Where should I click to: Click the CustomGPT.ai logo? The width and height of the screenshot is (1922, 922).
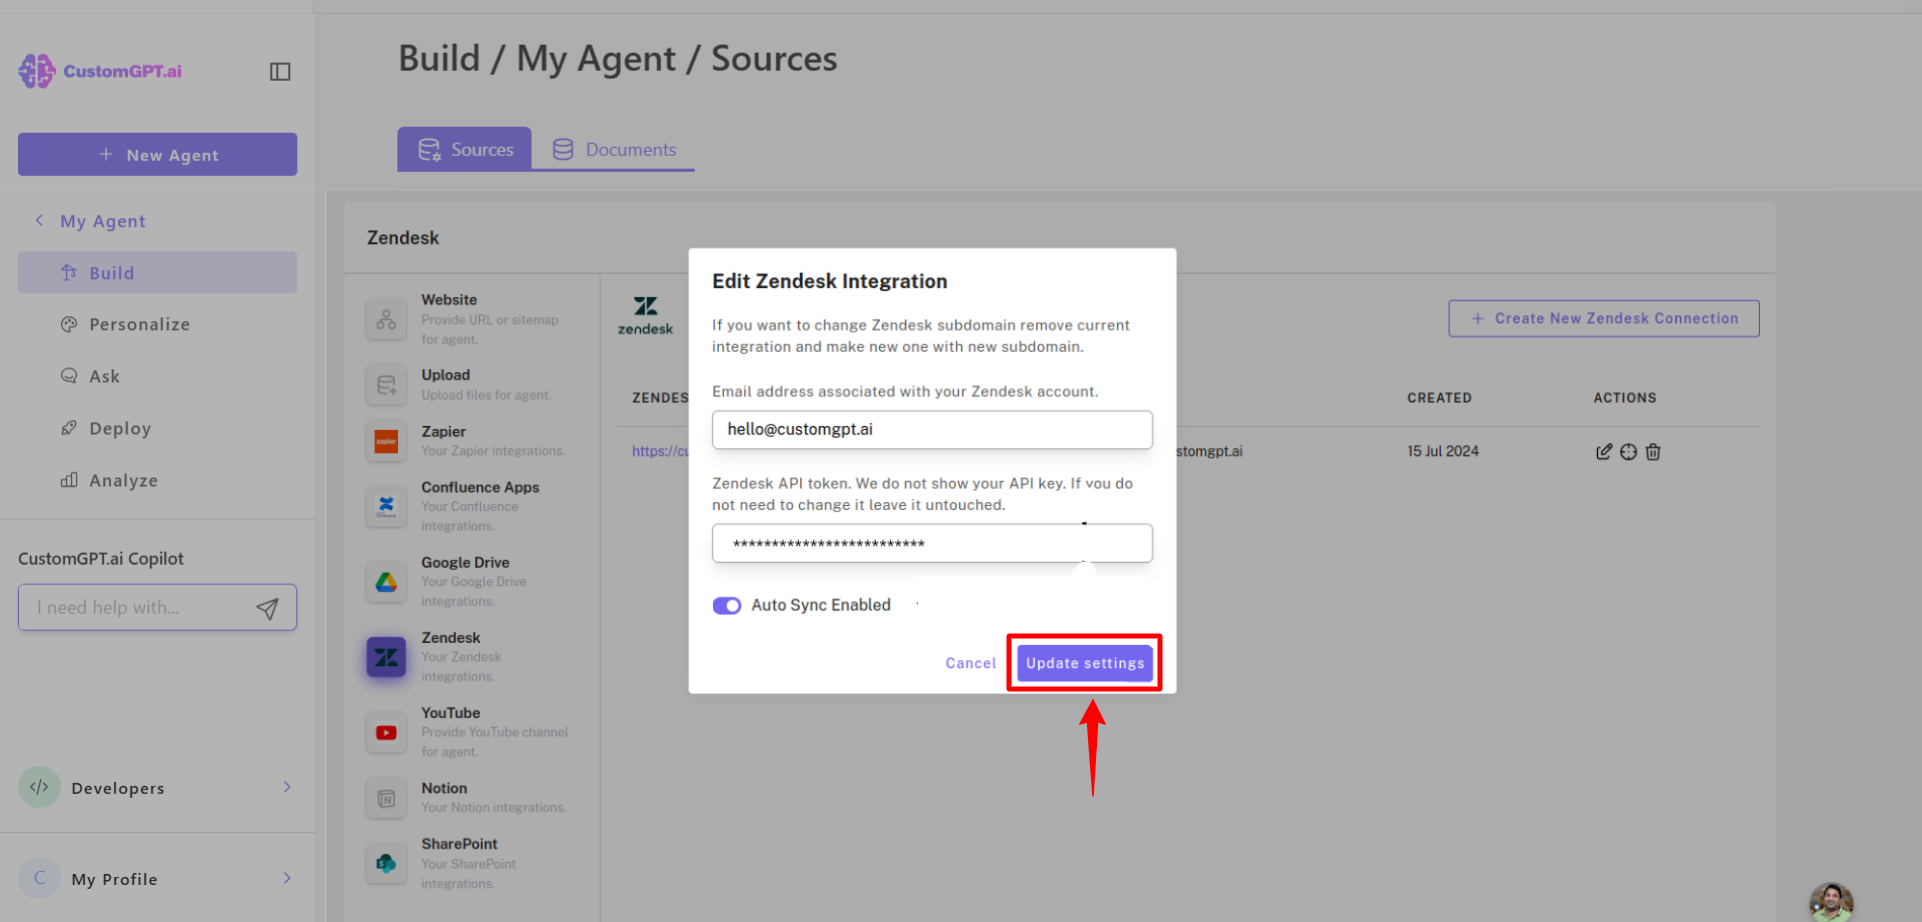pyautogui.click(x=100, y=71)
